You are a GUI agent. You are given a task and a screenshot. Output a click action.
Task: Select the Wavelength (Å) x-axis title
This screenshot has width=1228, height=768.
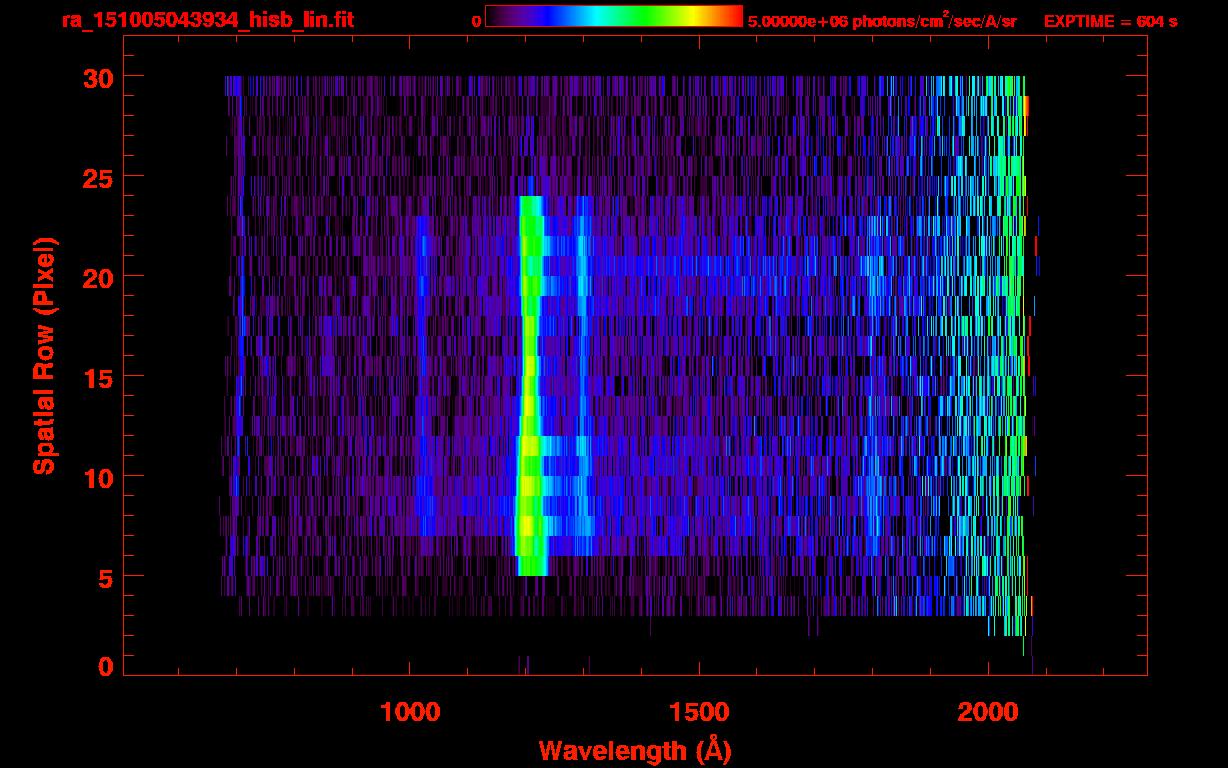[628, 750]
